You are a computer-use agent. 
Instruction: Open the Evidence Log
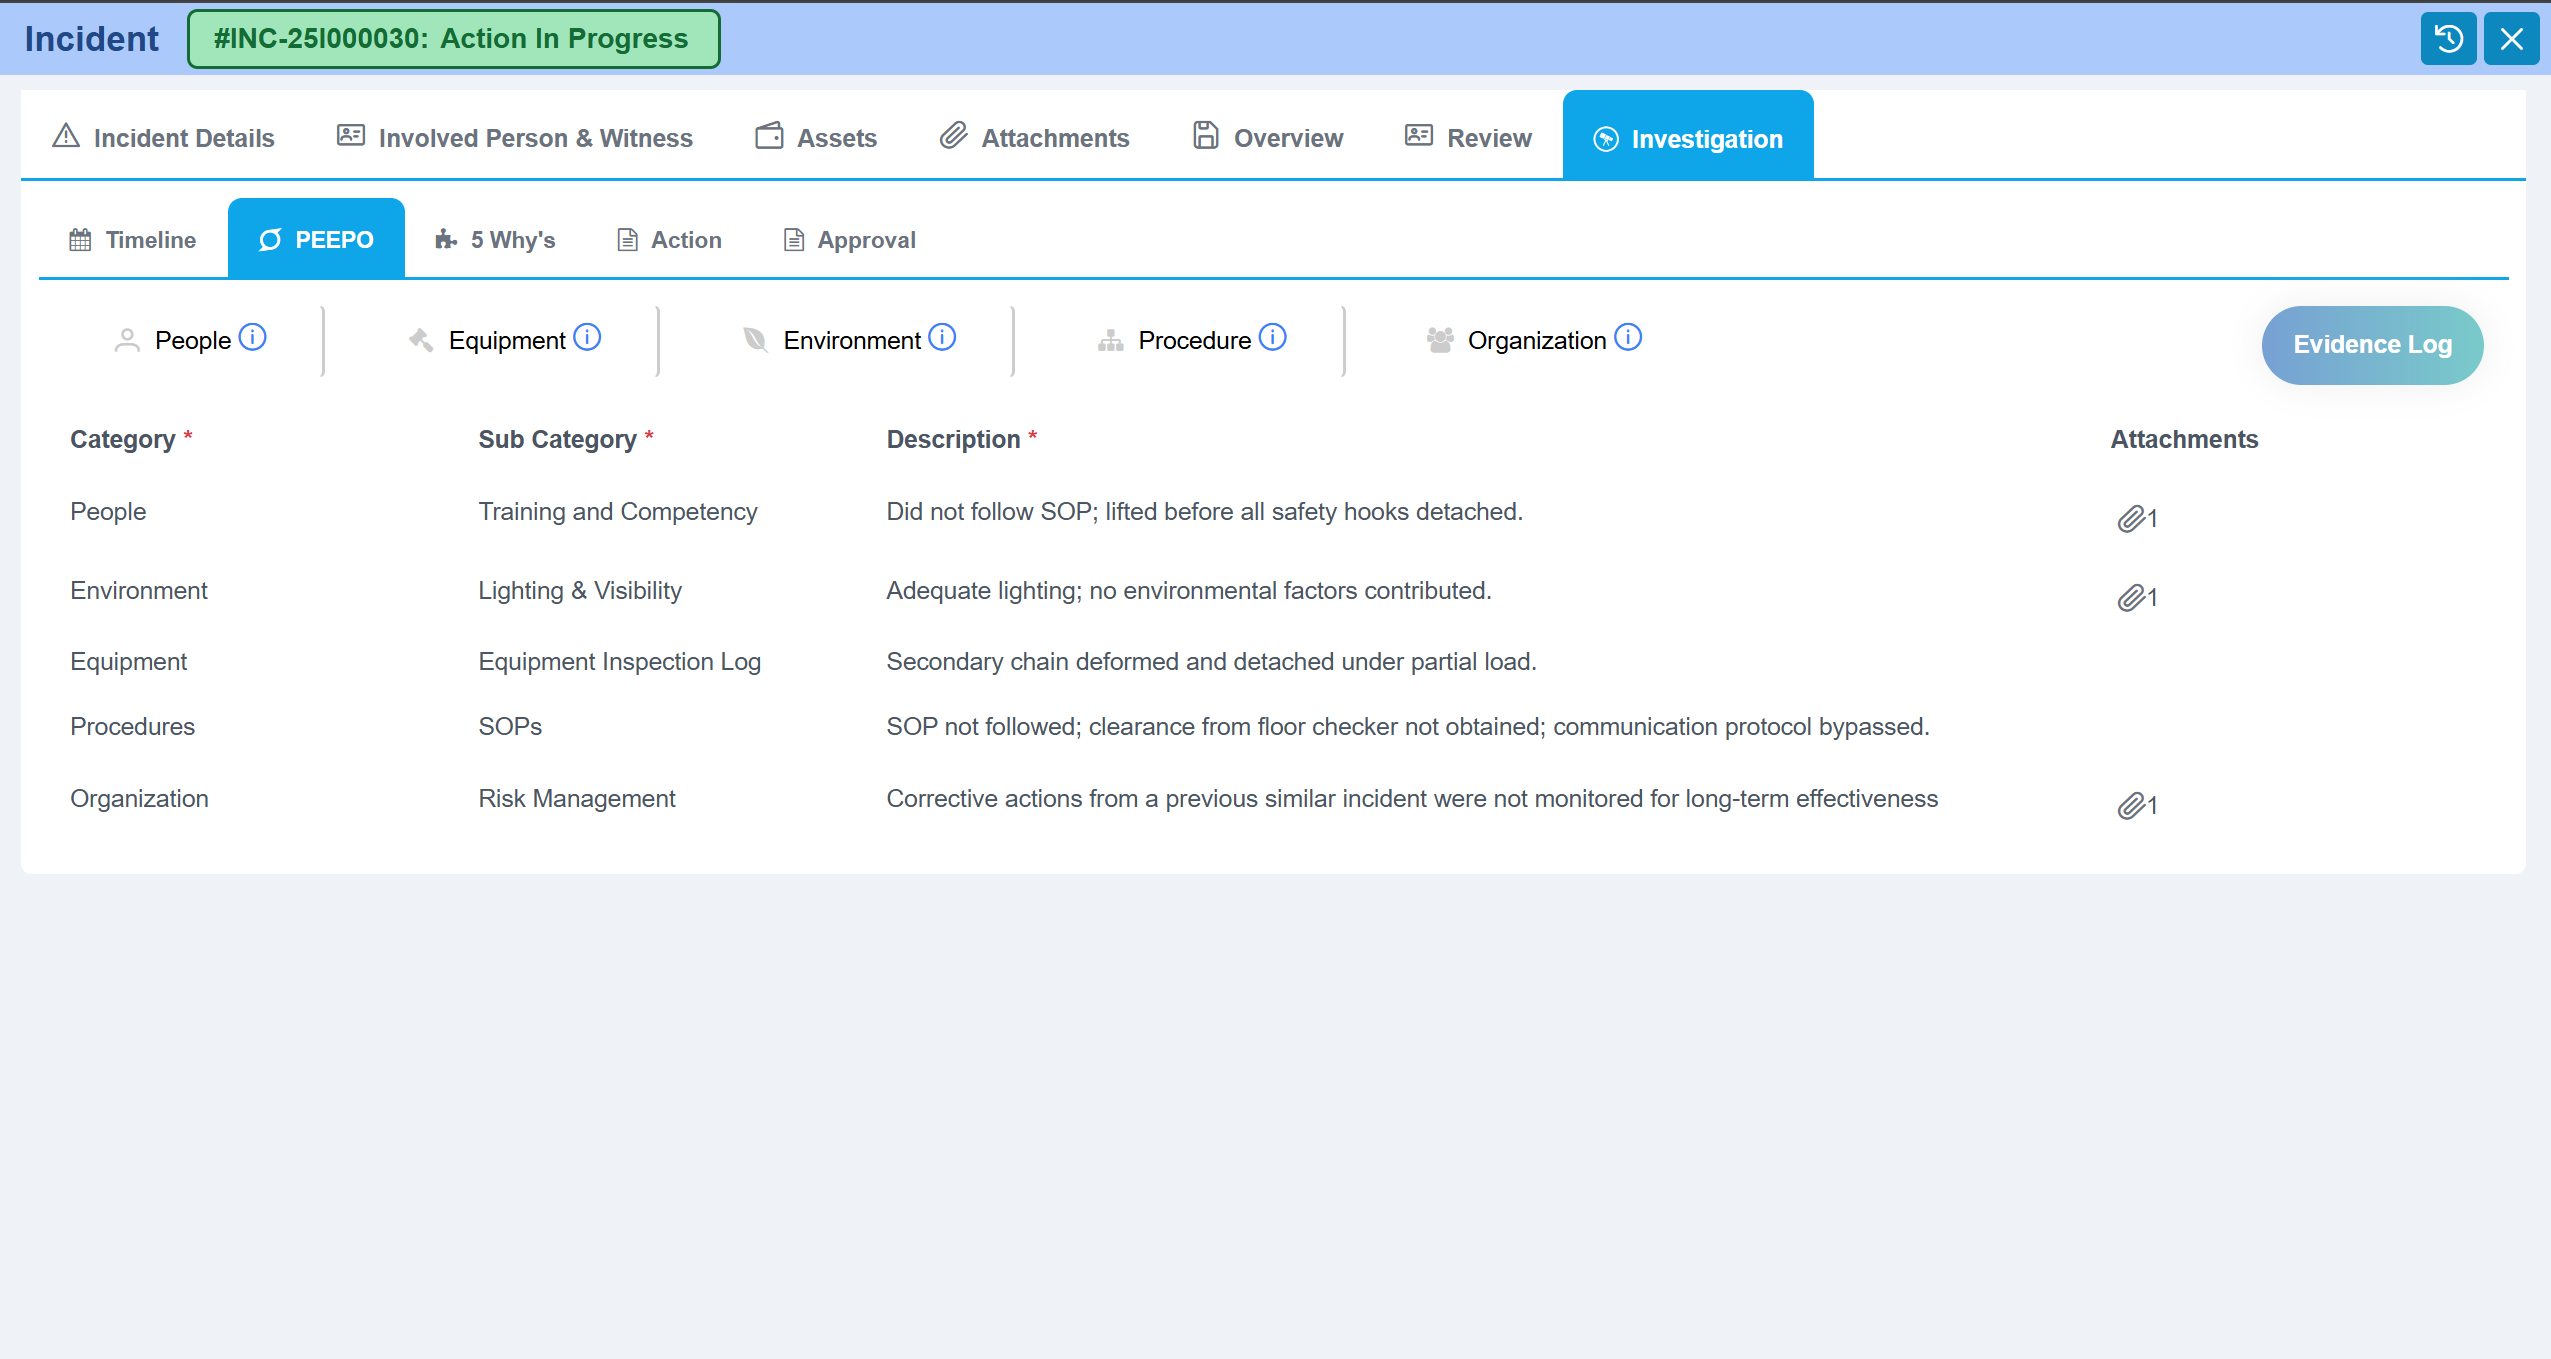pyautogui.click(x=2371, y=345)
